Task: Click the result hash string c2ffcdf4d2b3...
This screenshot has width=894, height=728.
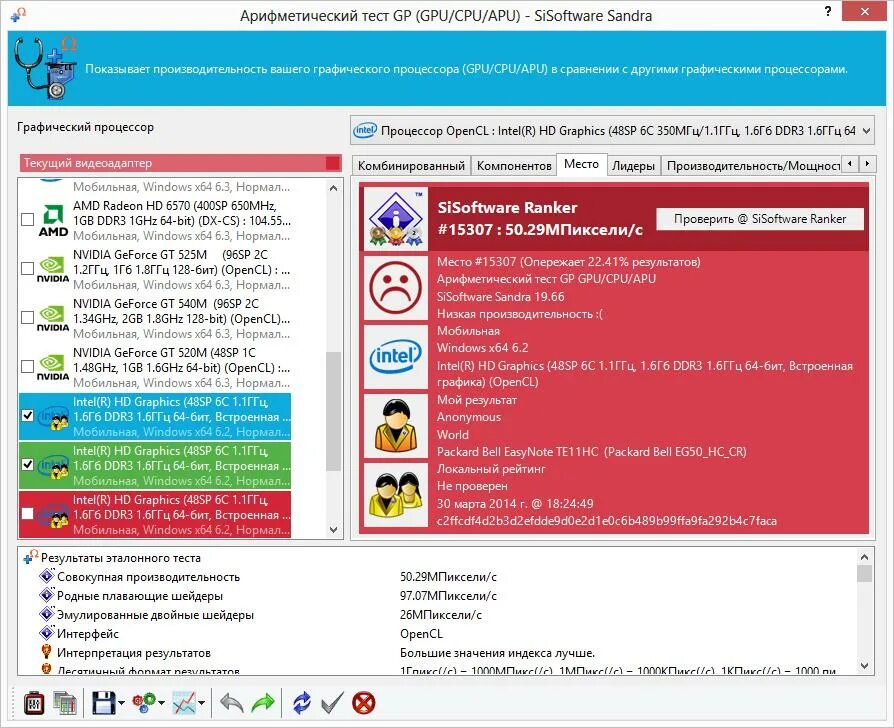Action: click(x=607, y=520)
